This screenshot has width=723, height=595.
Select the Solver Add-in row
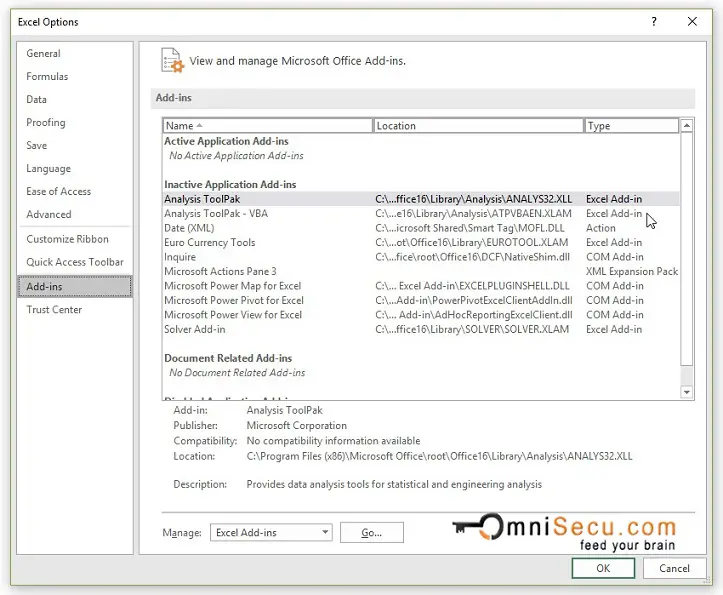pos(421,329)
